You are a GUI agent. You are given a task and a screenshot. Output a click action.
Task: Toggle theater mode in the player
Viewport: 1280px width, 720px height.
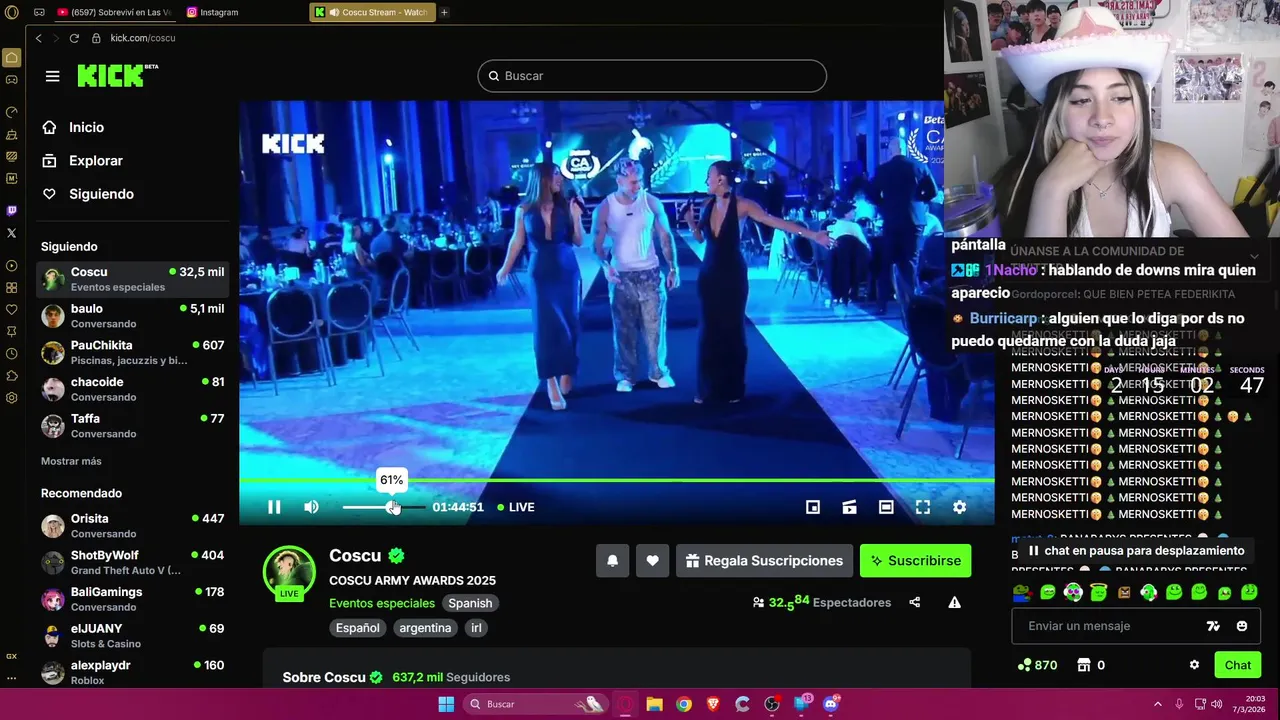(x=886, y=507)
